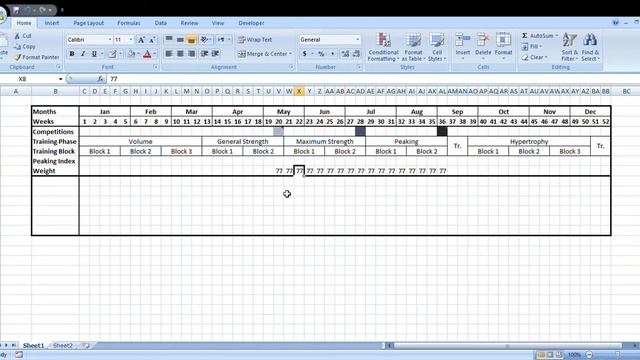Apply the Font Color
The width and height of the screenshot is (640, 360).
(147, 53)
